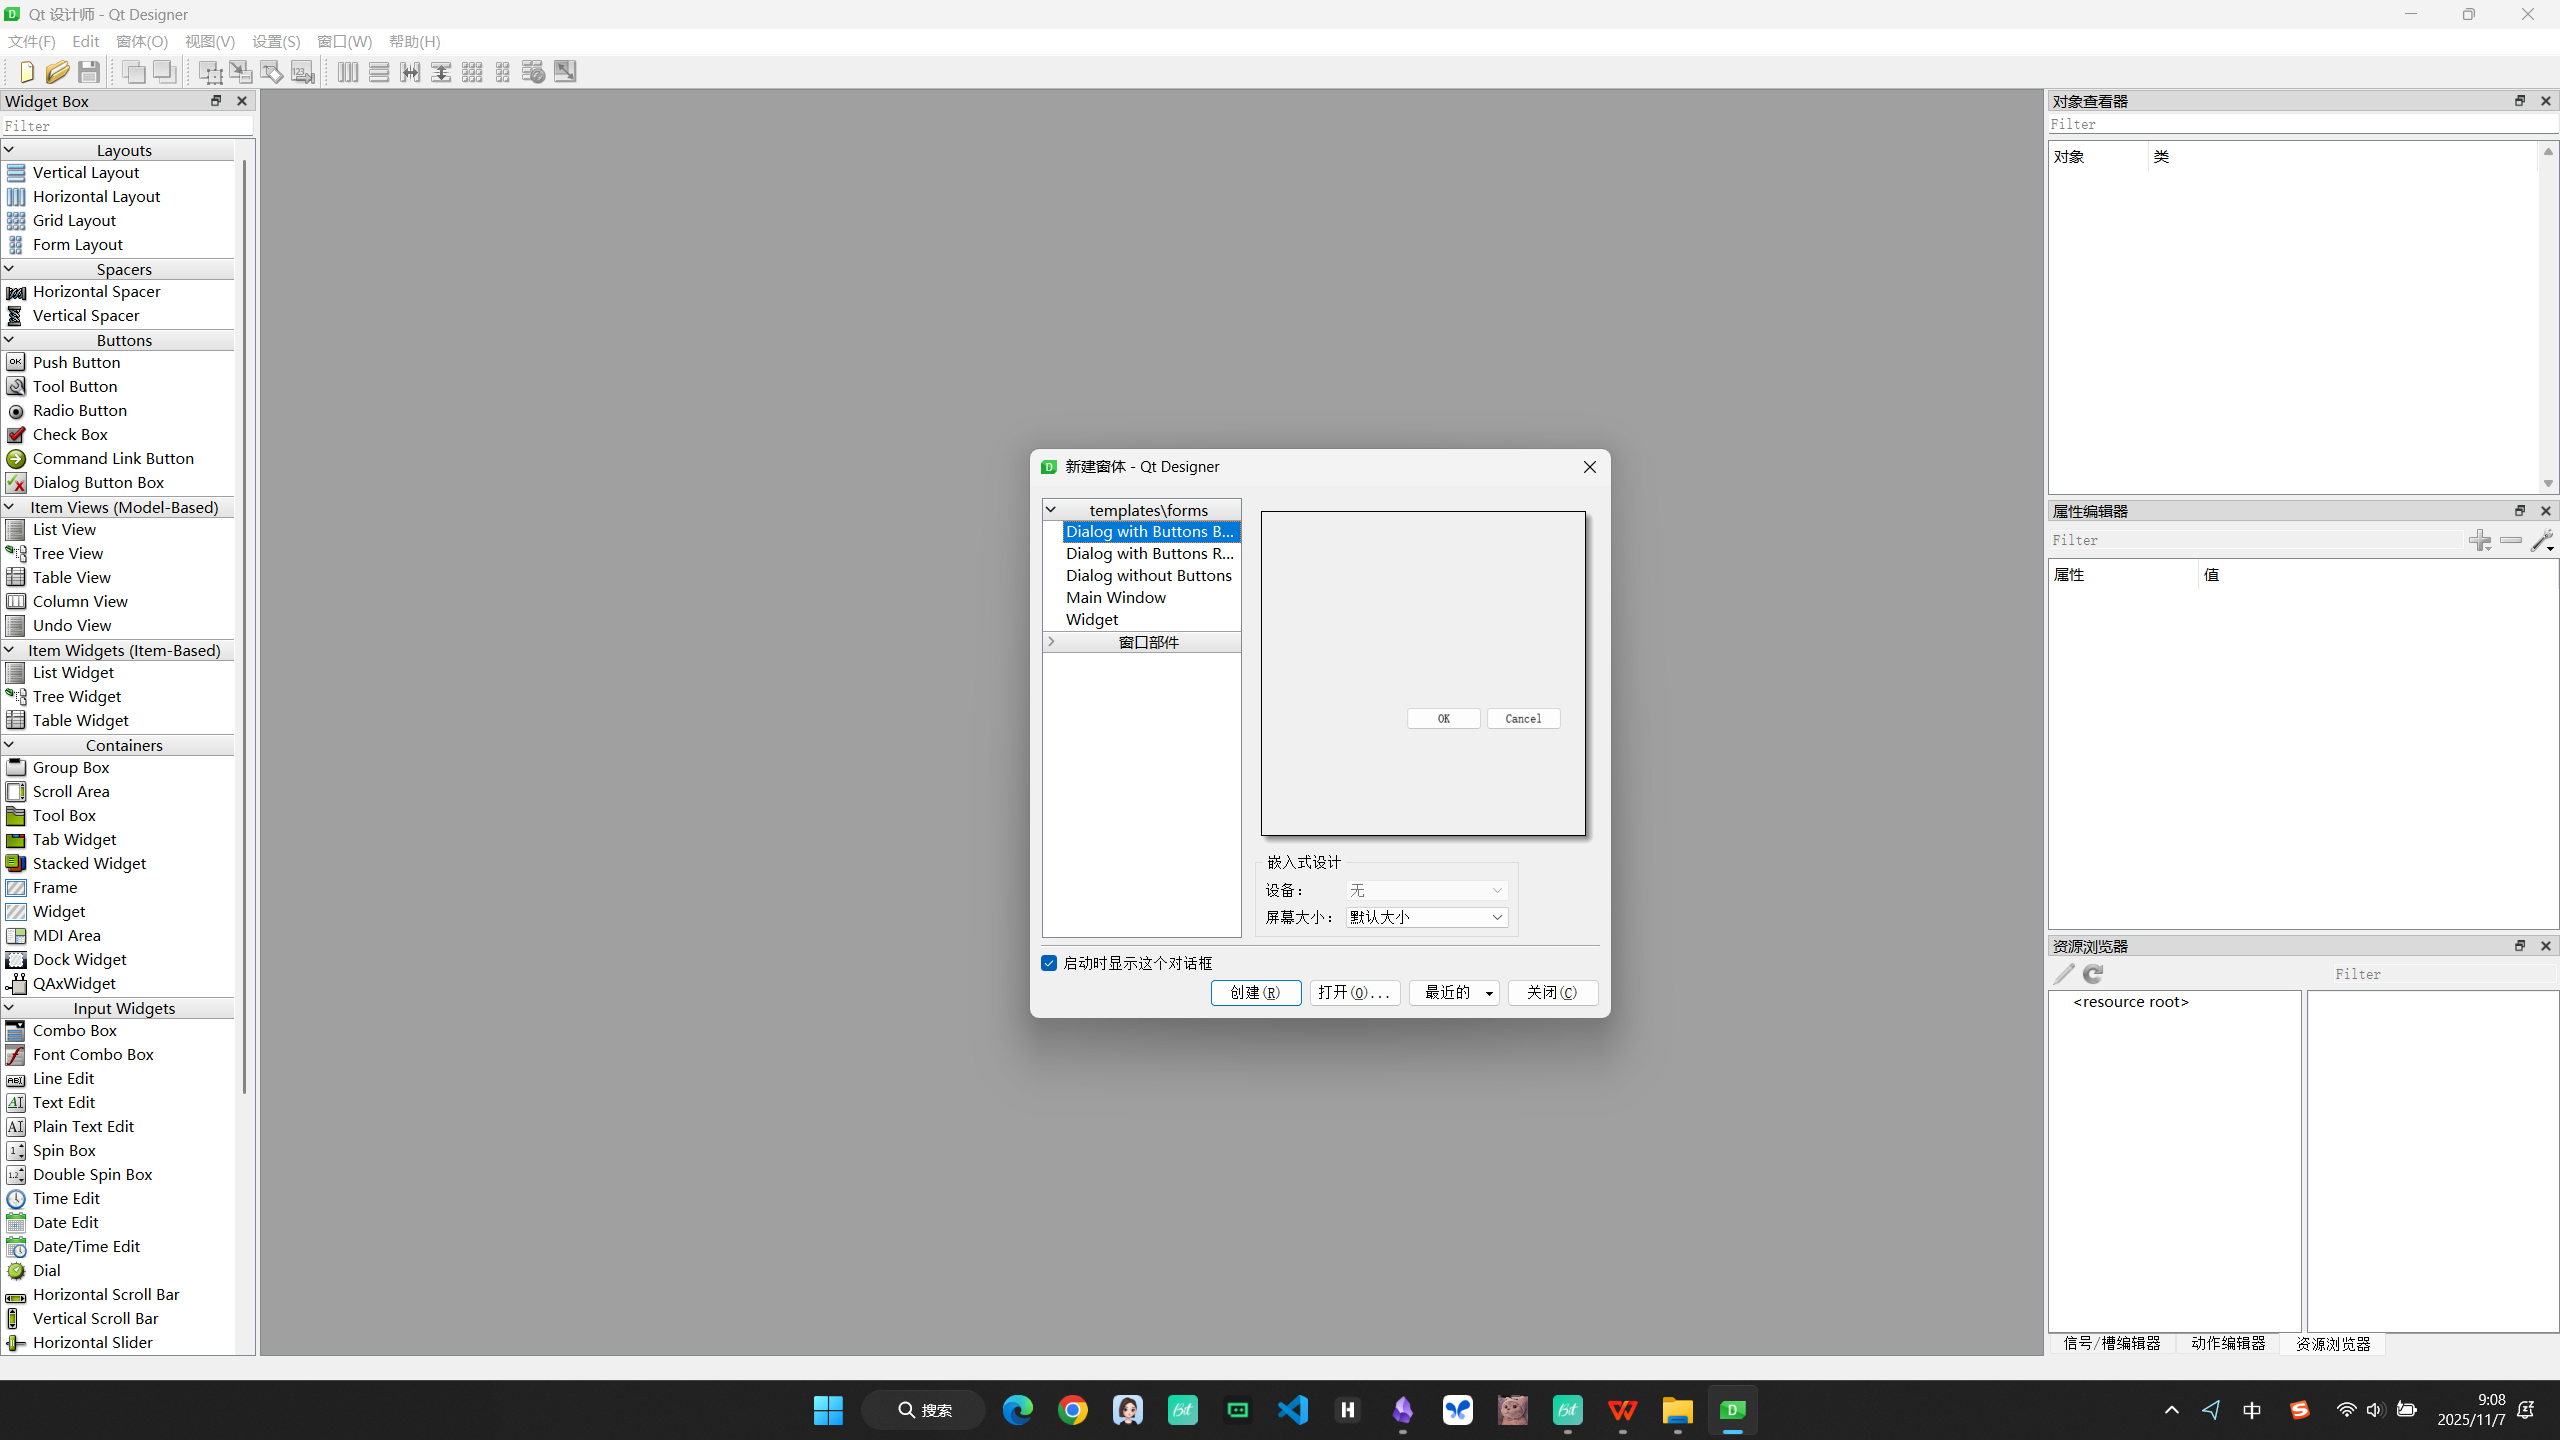Open the 屏幕大小 screen size dropdown
The image size is (2560, 1440).
pyautogui.click(x=1426, y=917)
